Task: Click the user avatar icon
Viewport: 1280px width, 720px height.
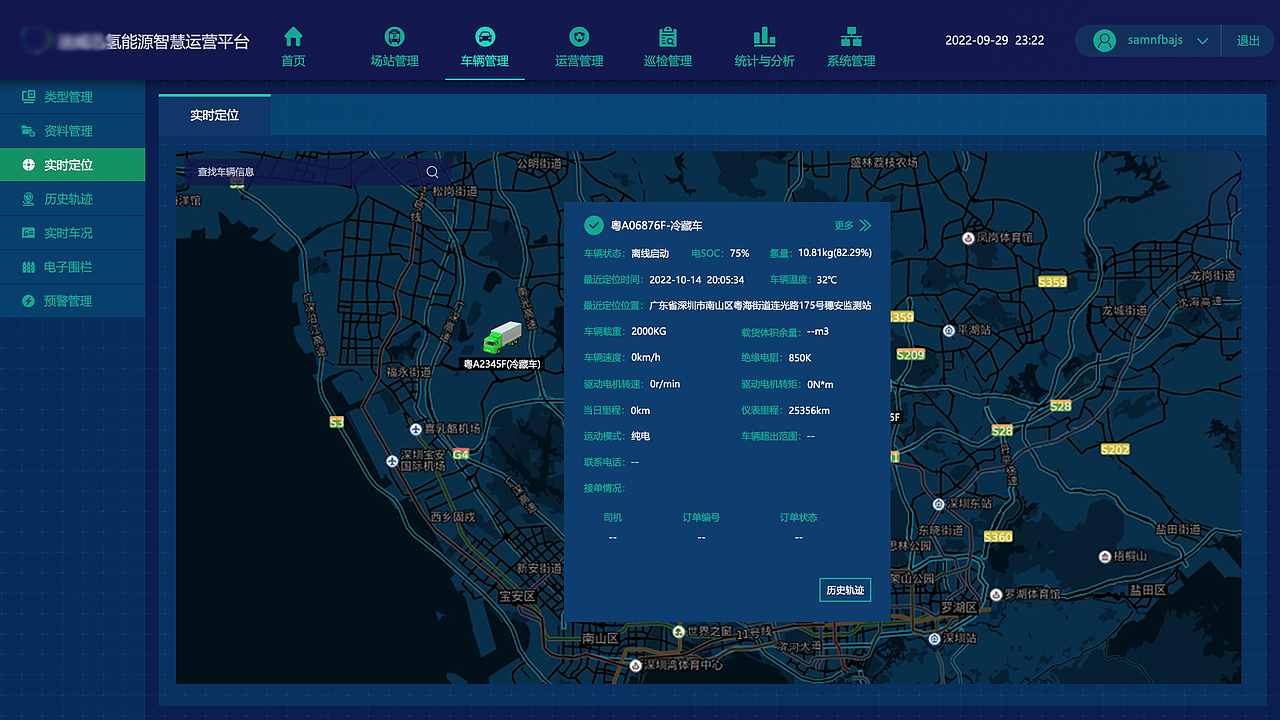Action: click(1105, 40)
